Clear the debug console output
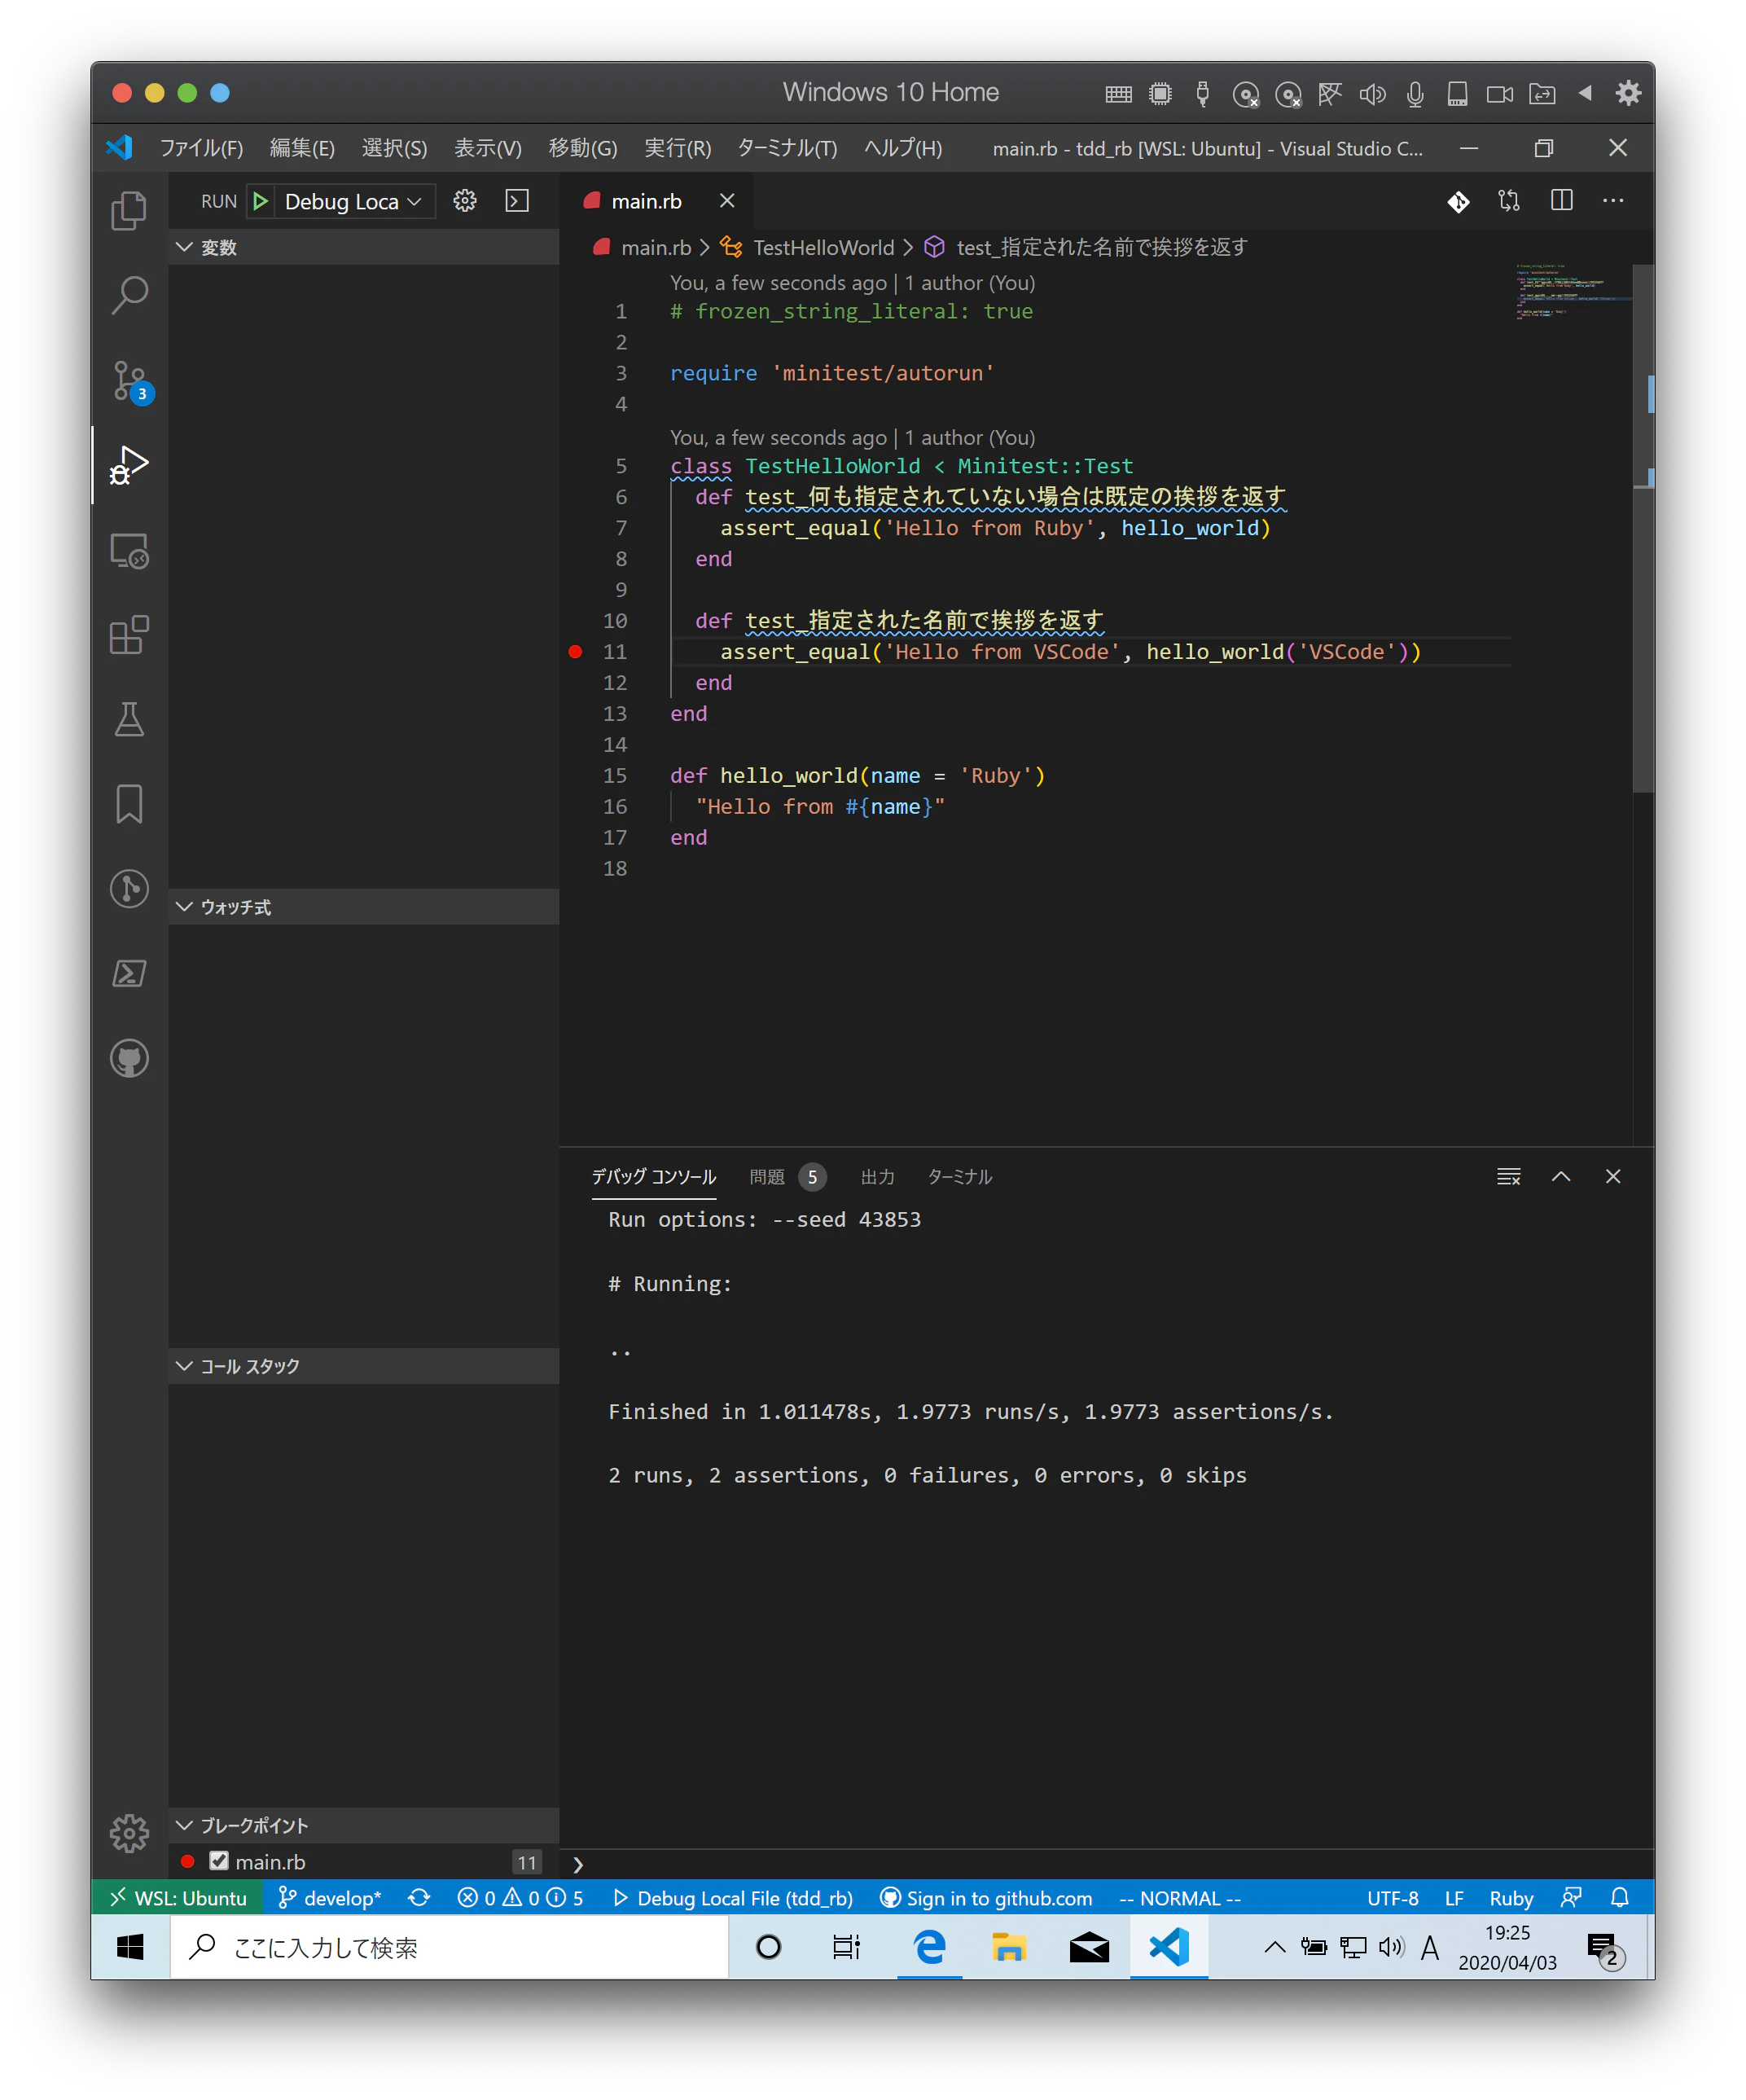Screen dimensions: 1746x2100 tap(1509, 1177)
